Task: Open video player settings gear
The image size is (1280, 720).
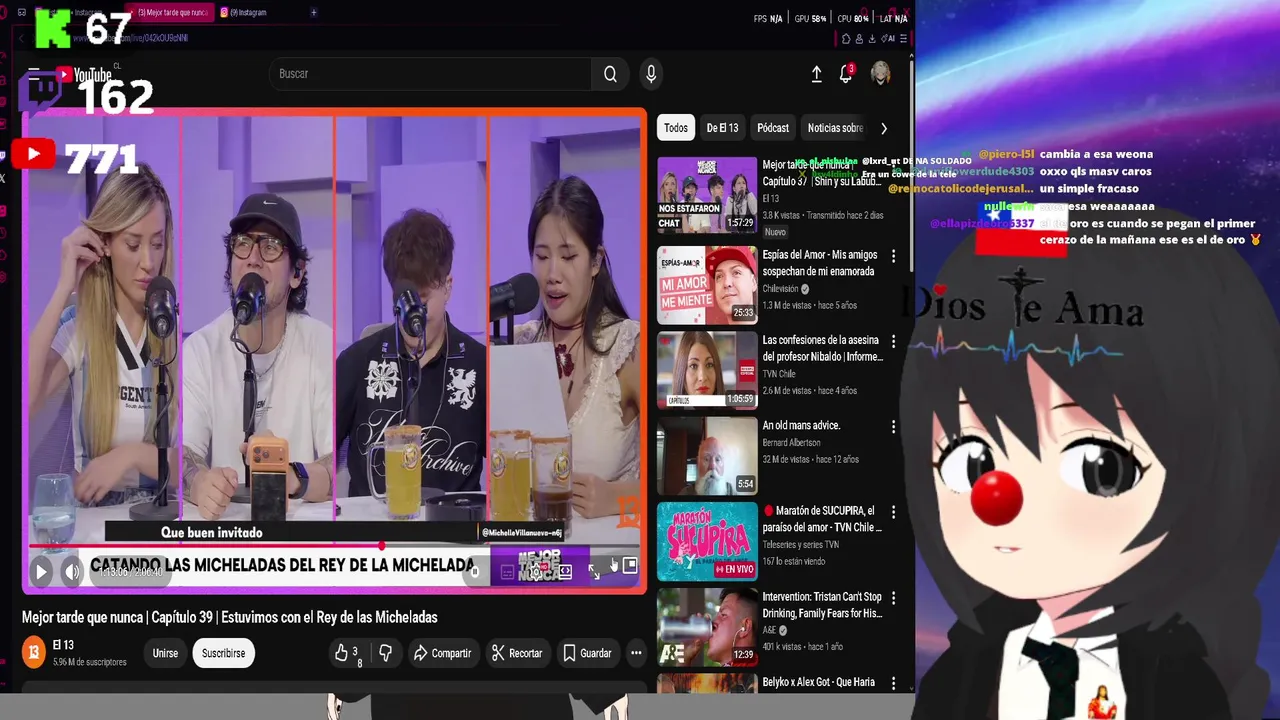Action: click(536, 572)
